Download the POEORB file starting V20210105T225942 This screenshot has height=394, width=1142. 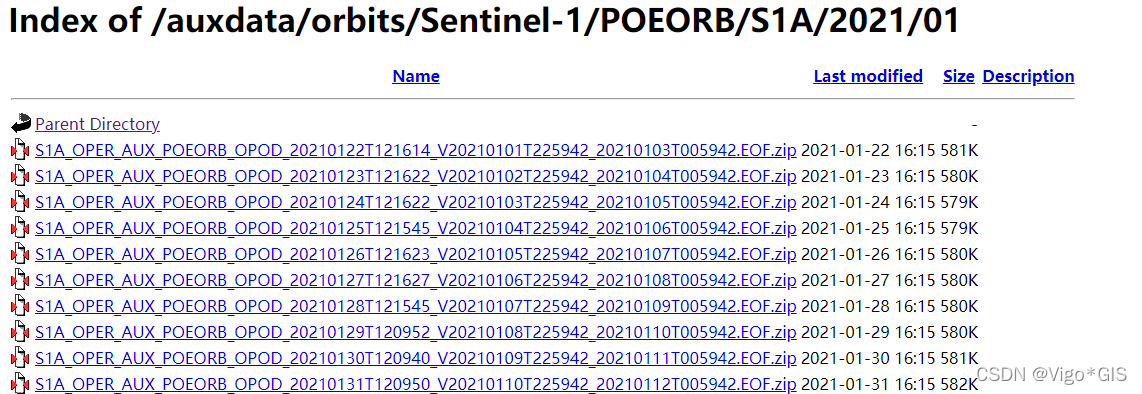(x=416, y=255)
